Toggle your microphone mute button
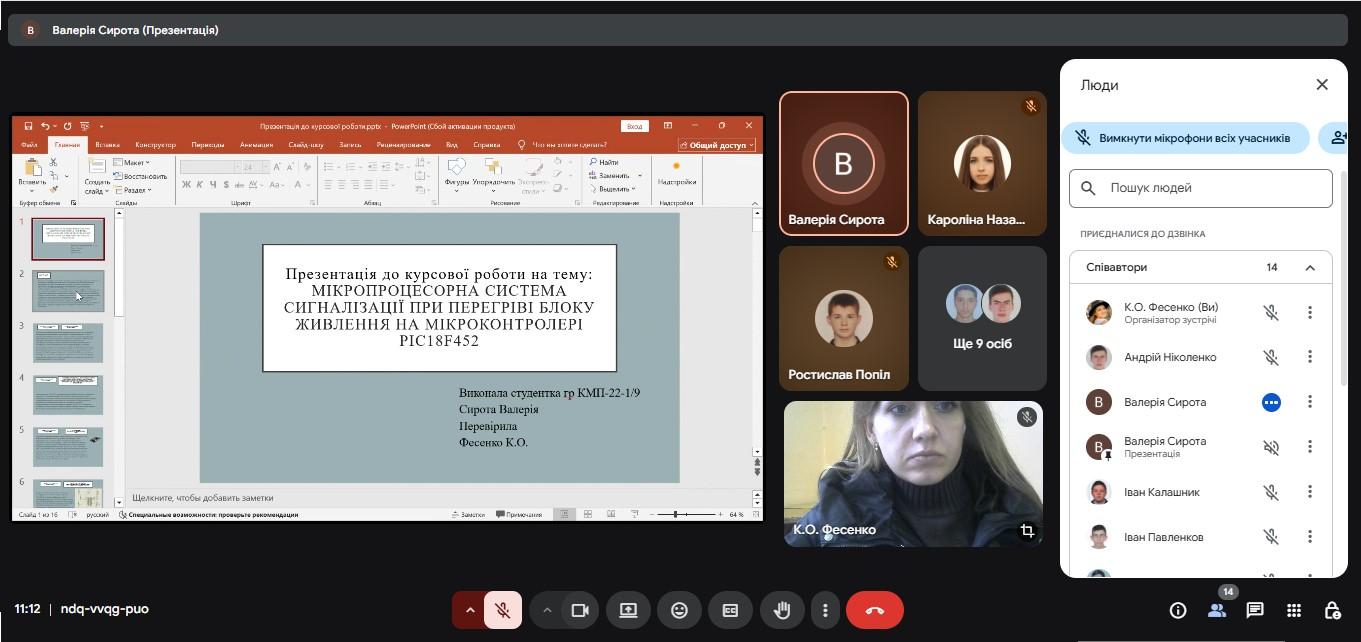The width and height of the screenshot is (1361, 642). (503, 610)
